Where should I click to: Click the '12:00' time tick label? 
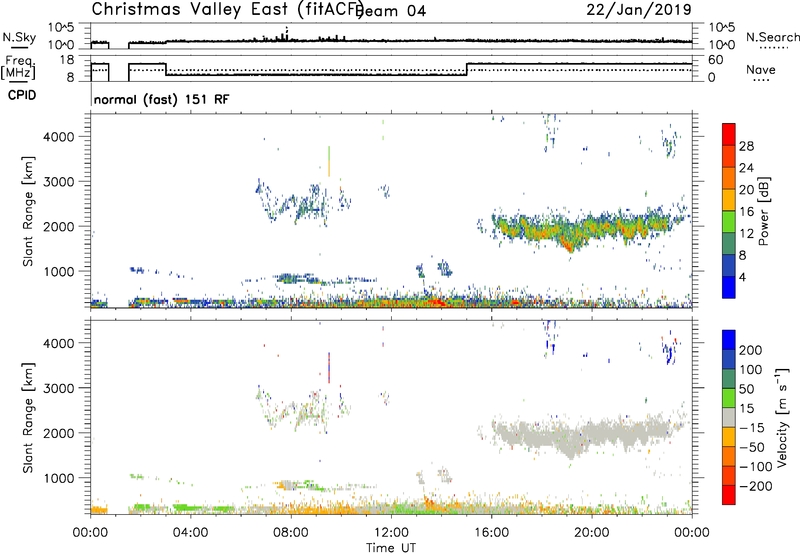point(391,533)
